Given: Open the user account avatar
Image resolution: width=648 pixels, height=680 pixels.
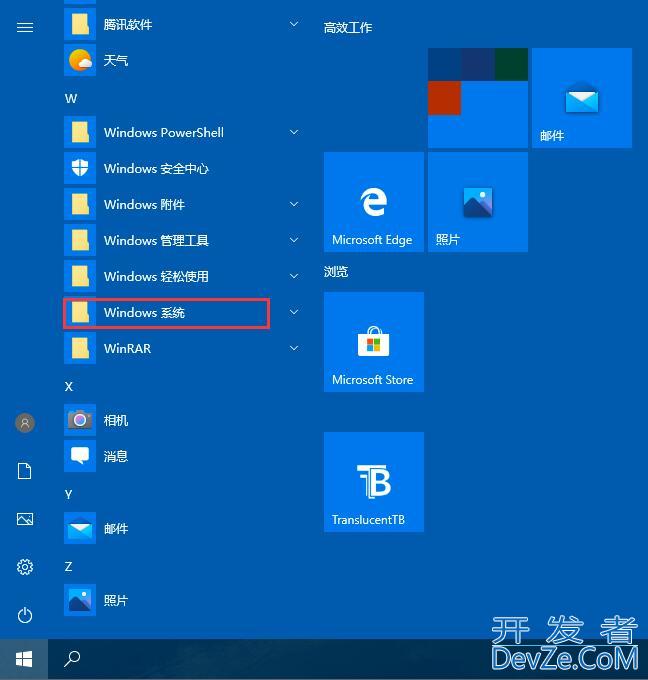Looking at the screenshot, I should (x=25, y=423).
